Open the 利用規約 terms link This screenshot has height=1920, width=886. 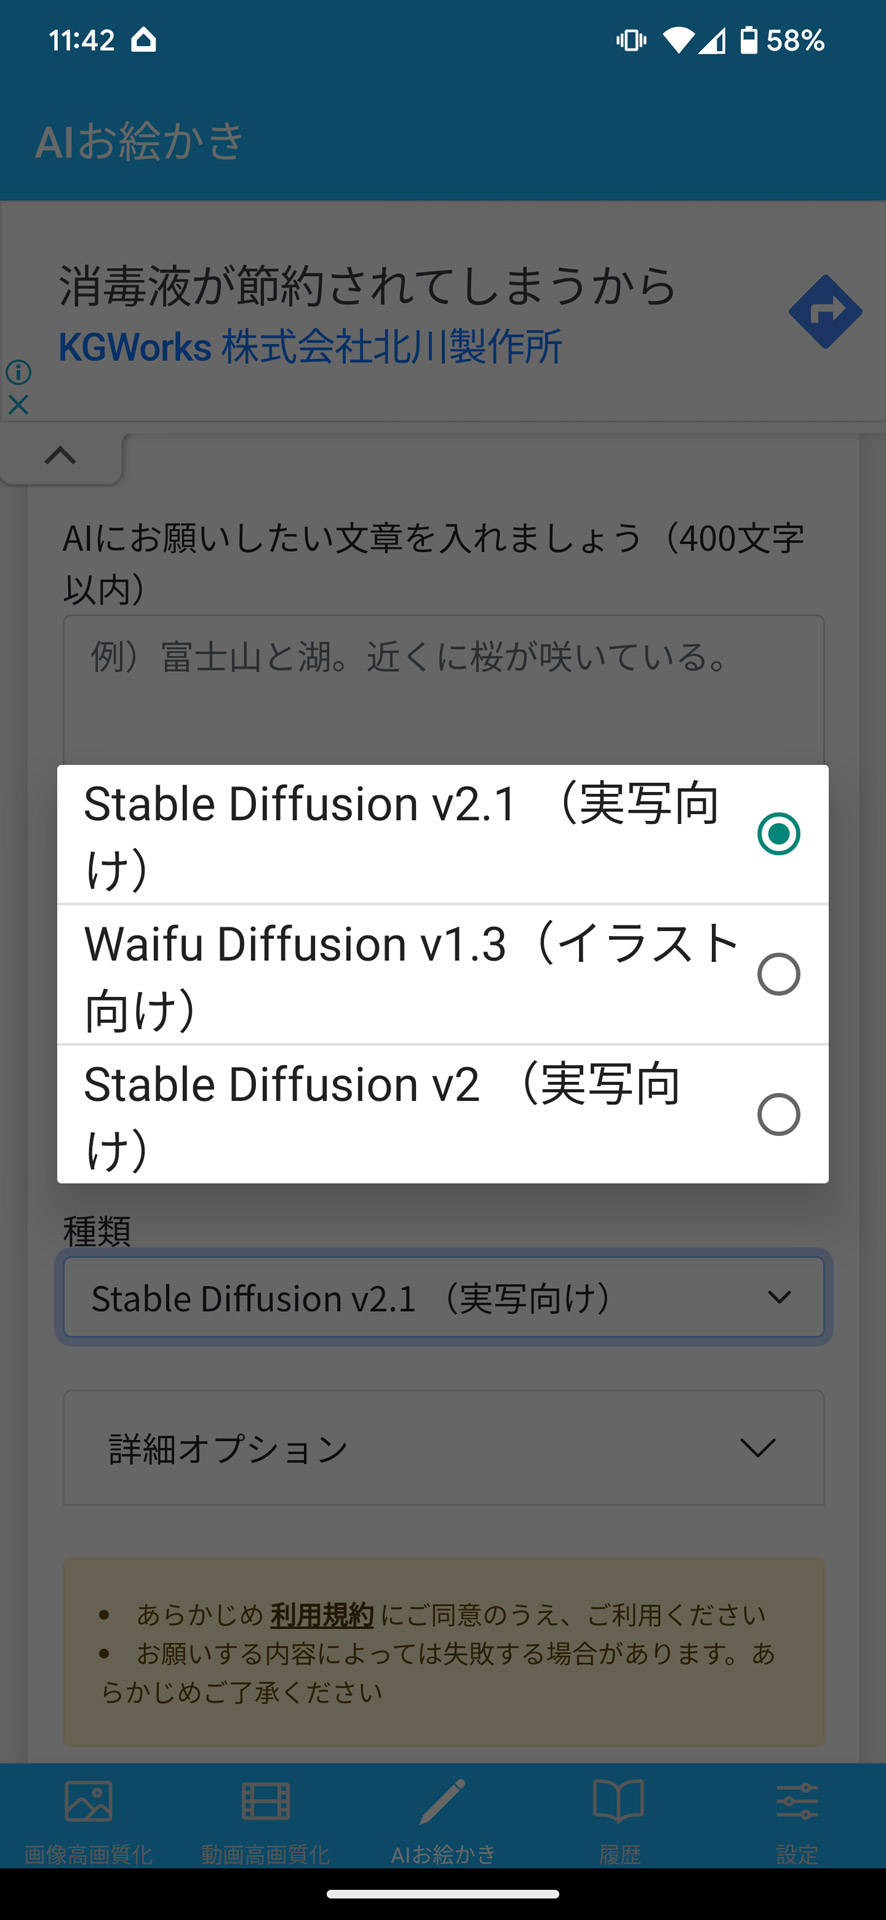[322, 1614]
